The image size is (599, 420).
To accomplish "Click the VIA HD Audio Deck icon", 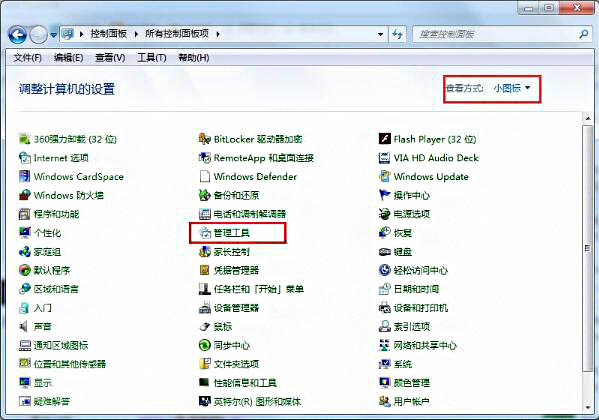I will pos(384,157).
